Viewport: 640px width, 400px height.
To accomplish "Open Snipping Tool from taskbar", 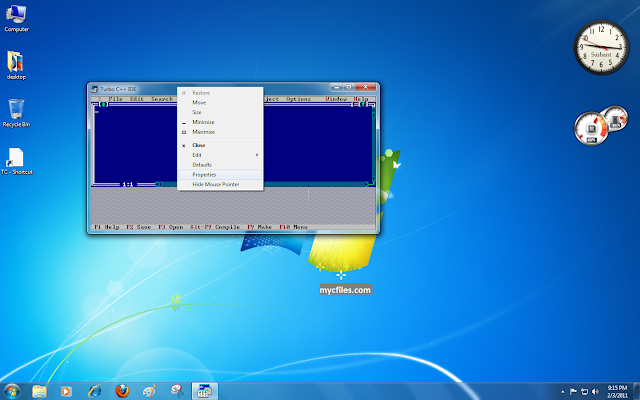I will point(177,391).
